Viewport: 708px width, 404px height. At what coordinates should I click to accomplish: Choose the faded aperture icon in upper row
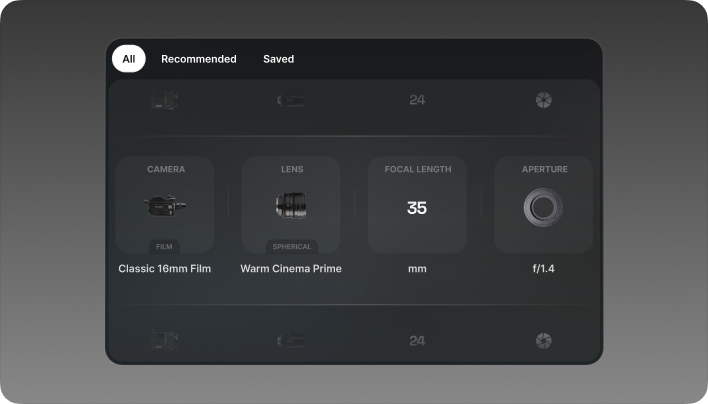[543, 100]
